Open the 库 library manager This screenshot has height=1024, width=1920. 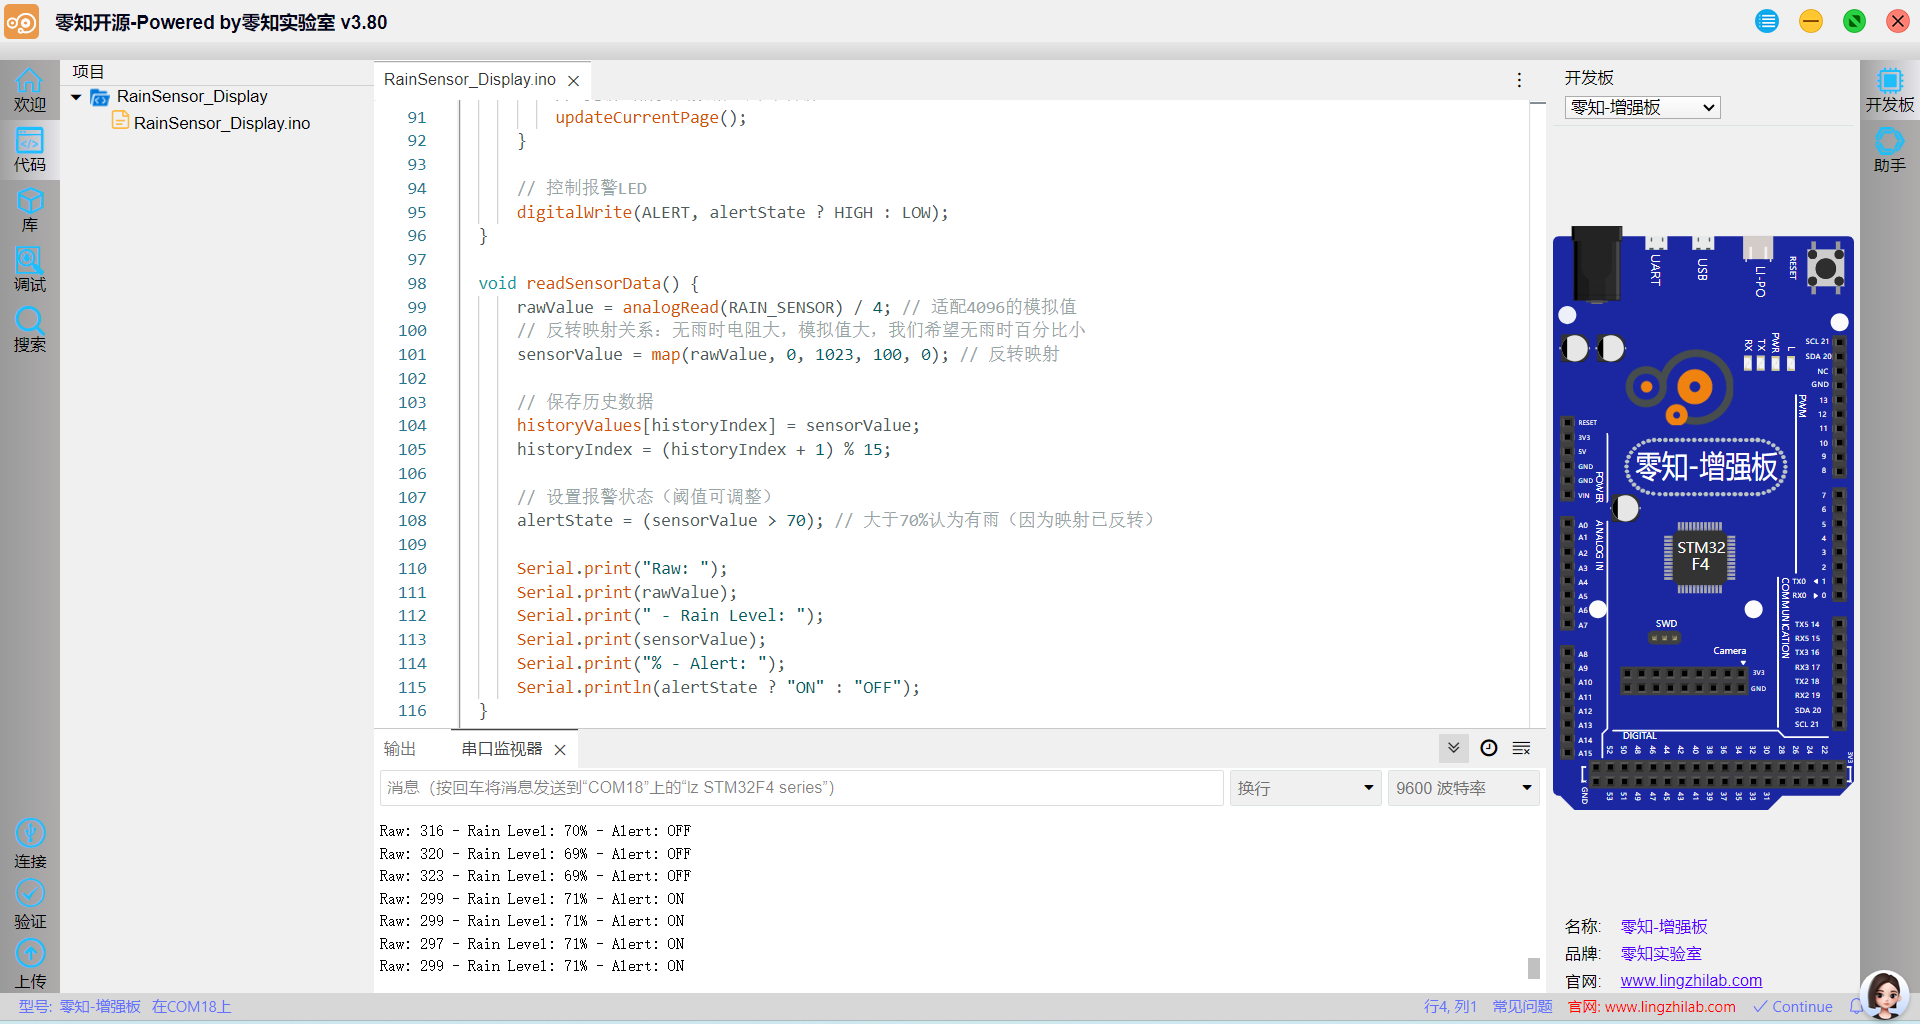click(29, 210)
